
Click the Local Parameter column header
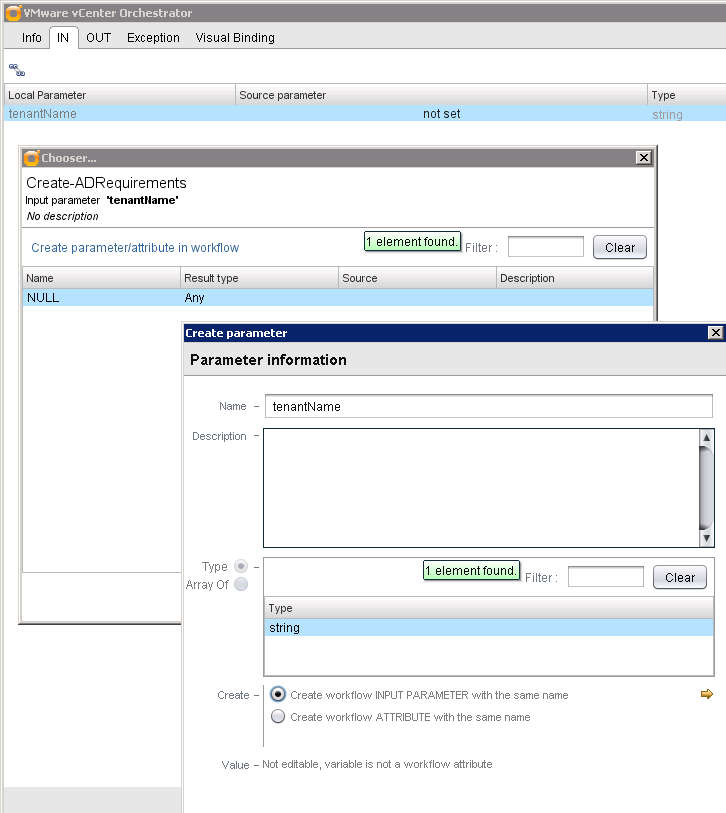coord(120,95)
